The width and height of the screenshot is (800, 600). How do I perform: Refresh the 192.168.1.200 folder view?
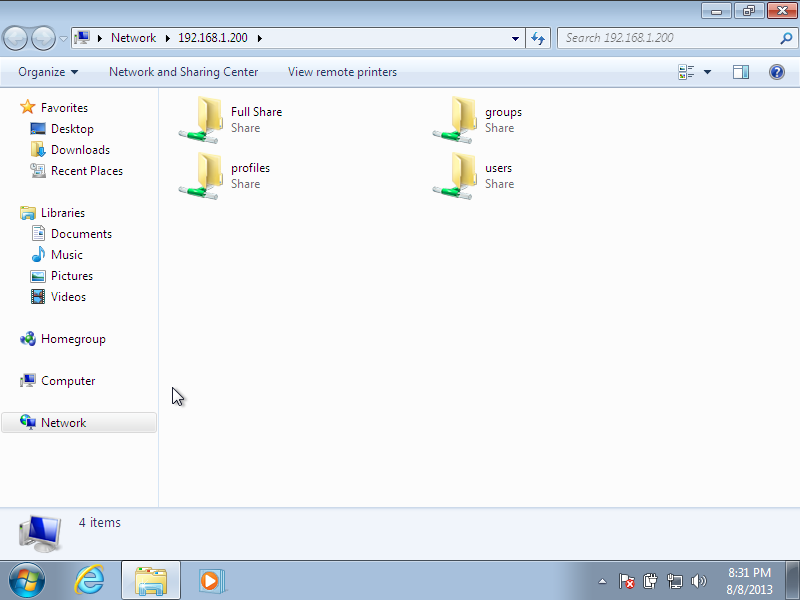click(538, 38)
